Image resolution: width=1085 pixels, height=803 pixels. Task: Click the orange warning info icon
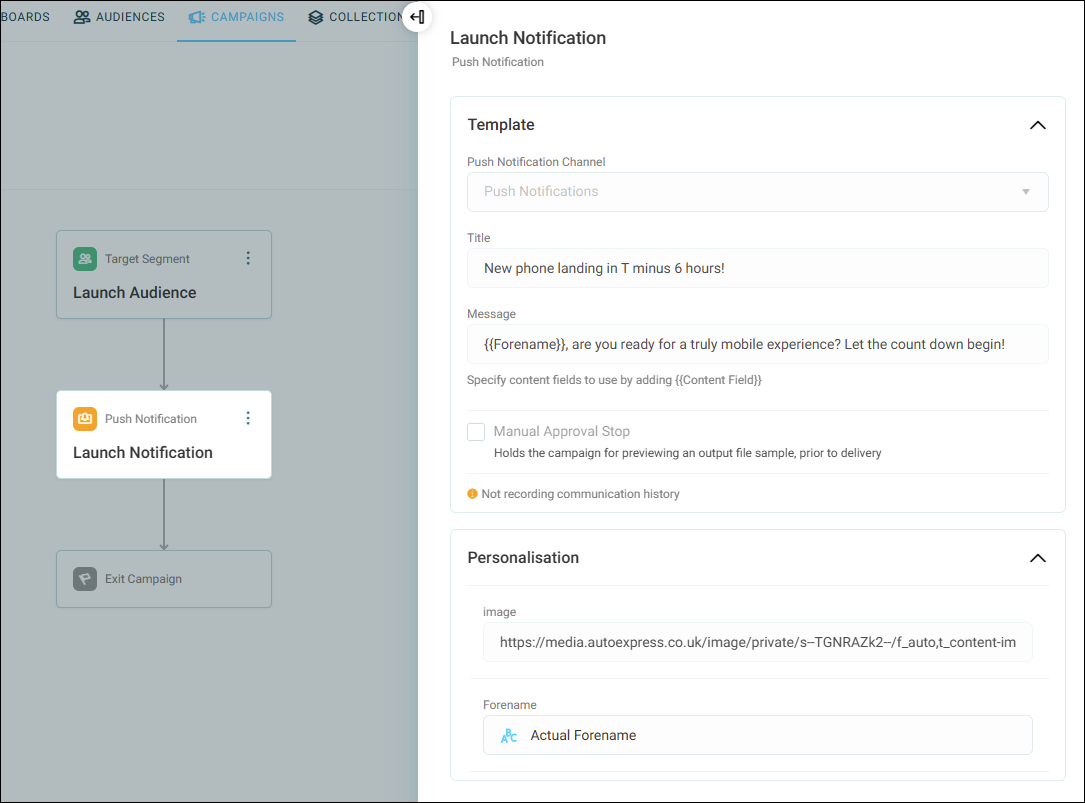pyautogui.click(x=473, y=494)
